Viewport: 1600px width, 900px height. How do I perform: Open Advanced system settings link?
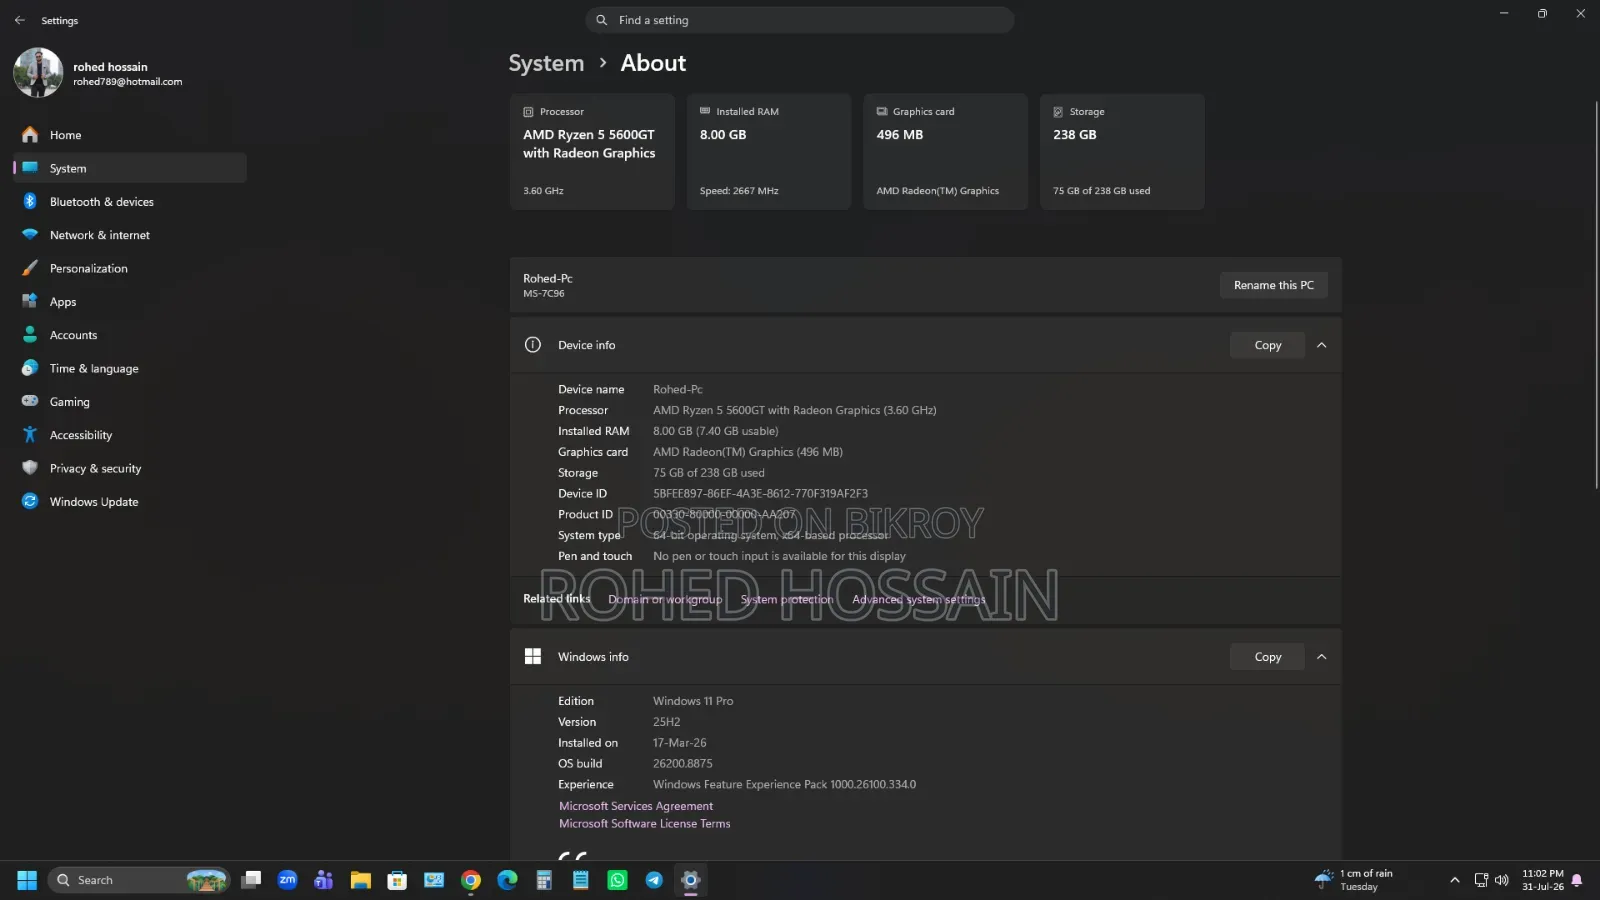click(x=919, y=599)
